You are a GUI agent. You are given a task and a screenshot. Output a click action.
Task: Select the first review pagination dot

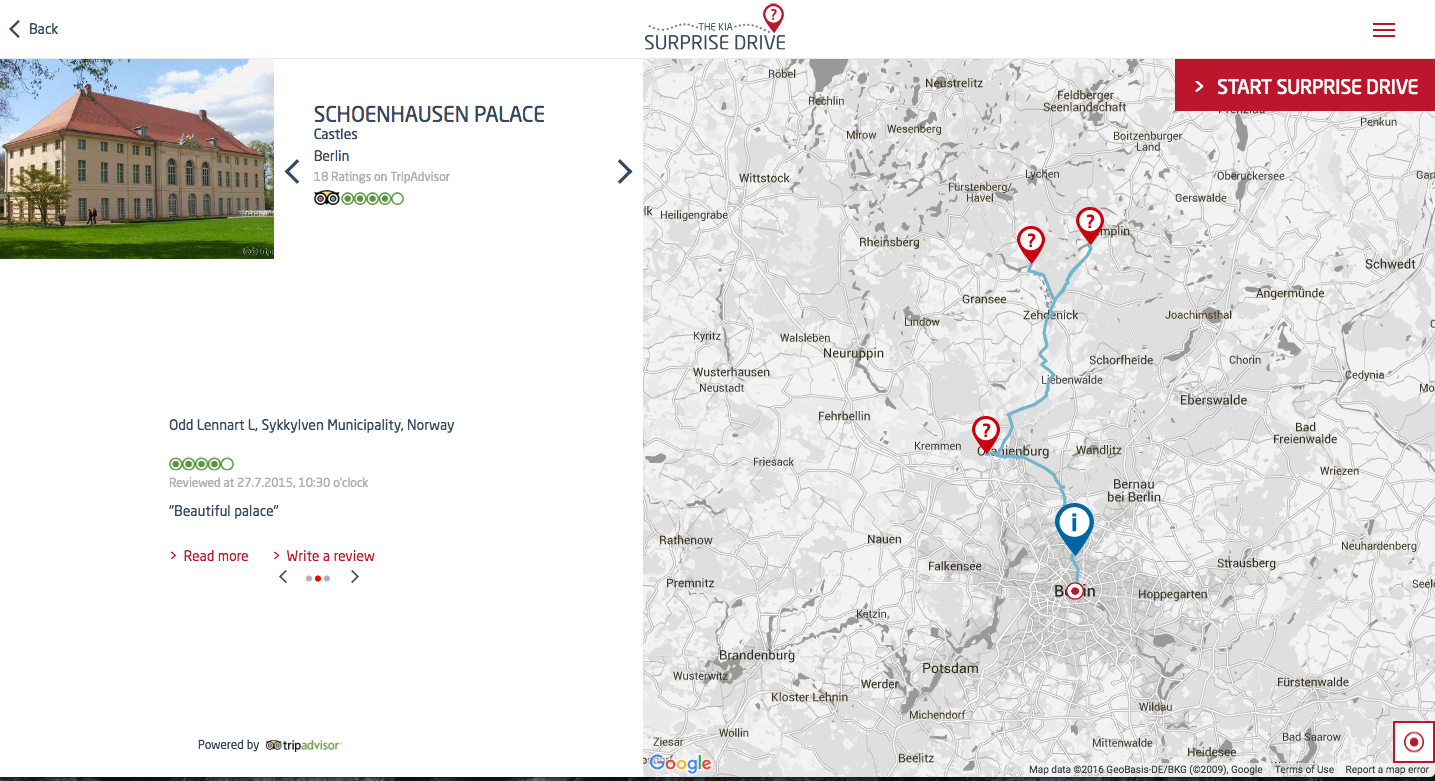[x=309, y=578]
